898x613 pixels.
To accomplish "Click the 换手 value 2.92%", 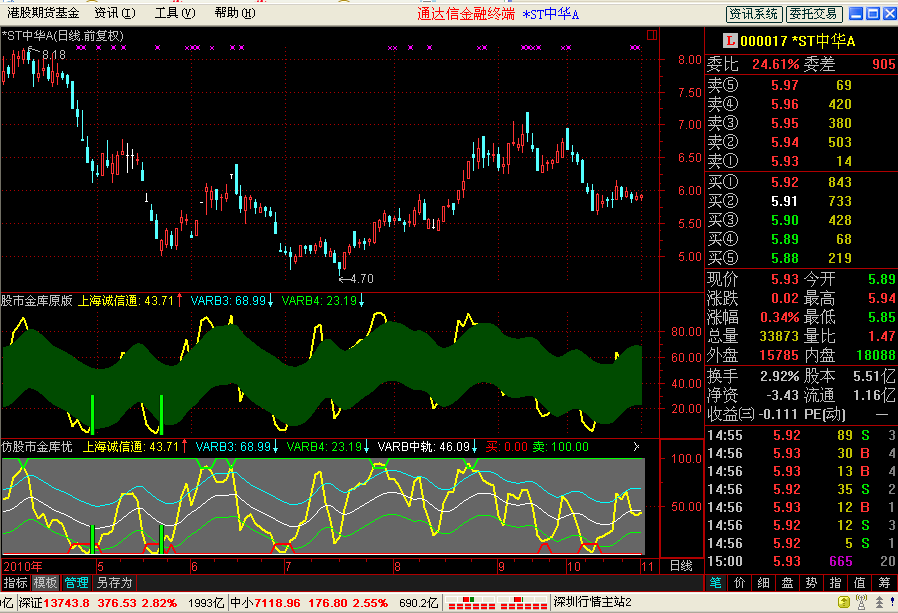I will coord(779,376).
